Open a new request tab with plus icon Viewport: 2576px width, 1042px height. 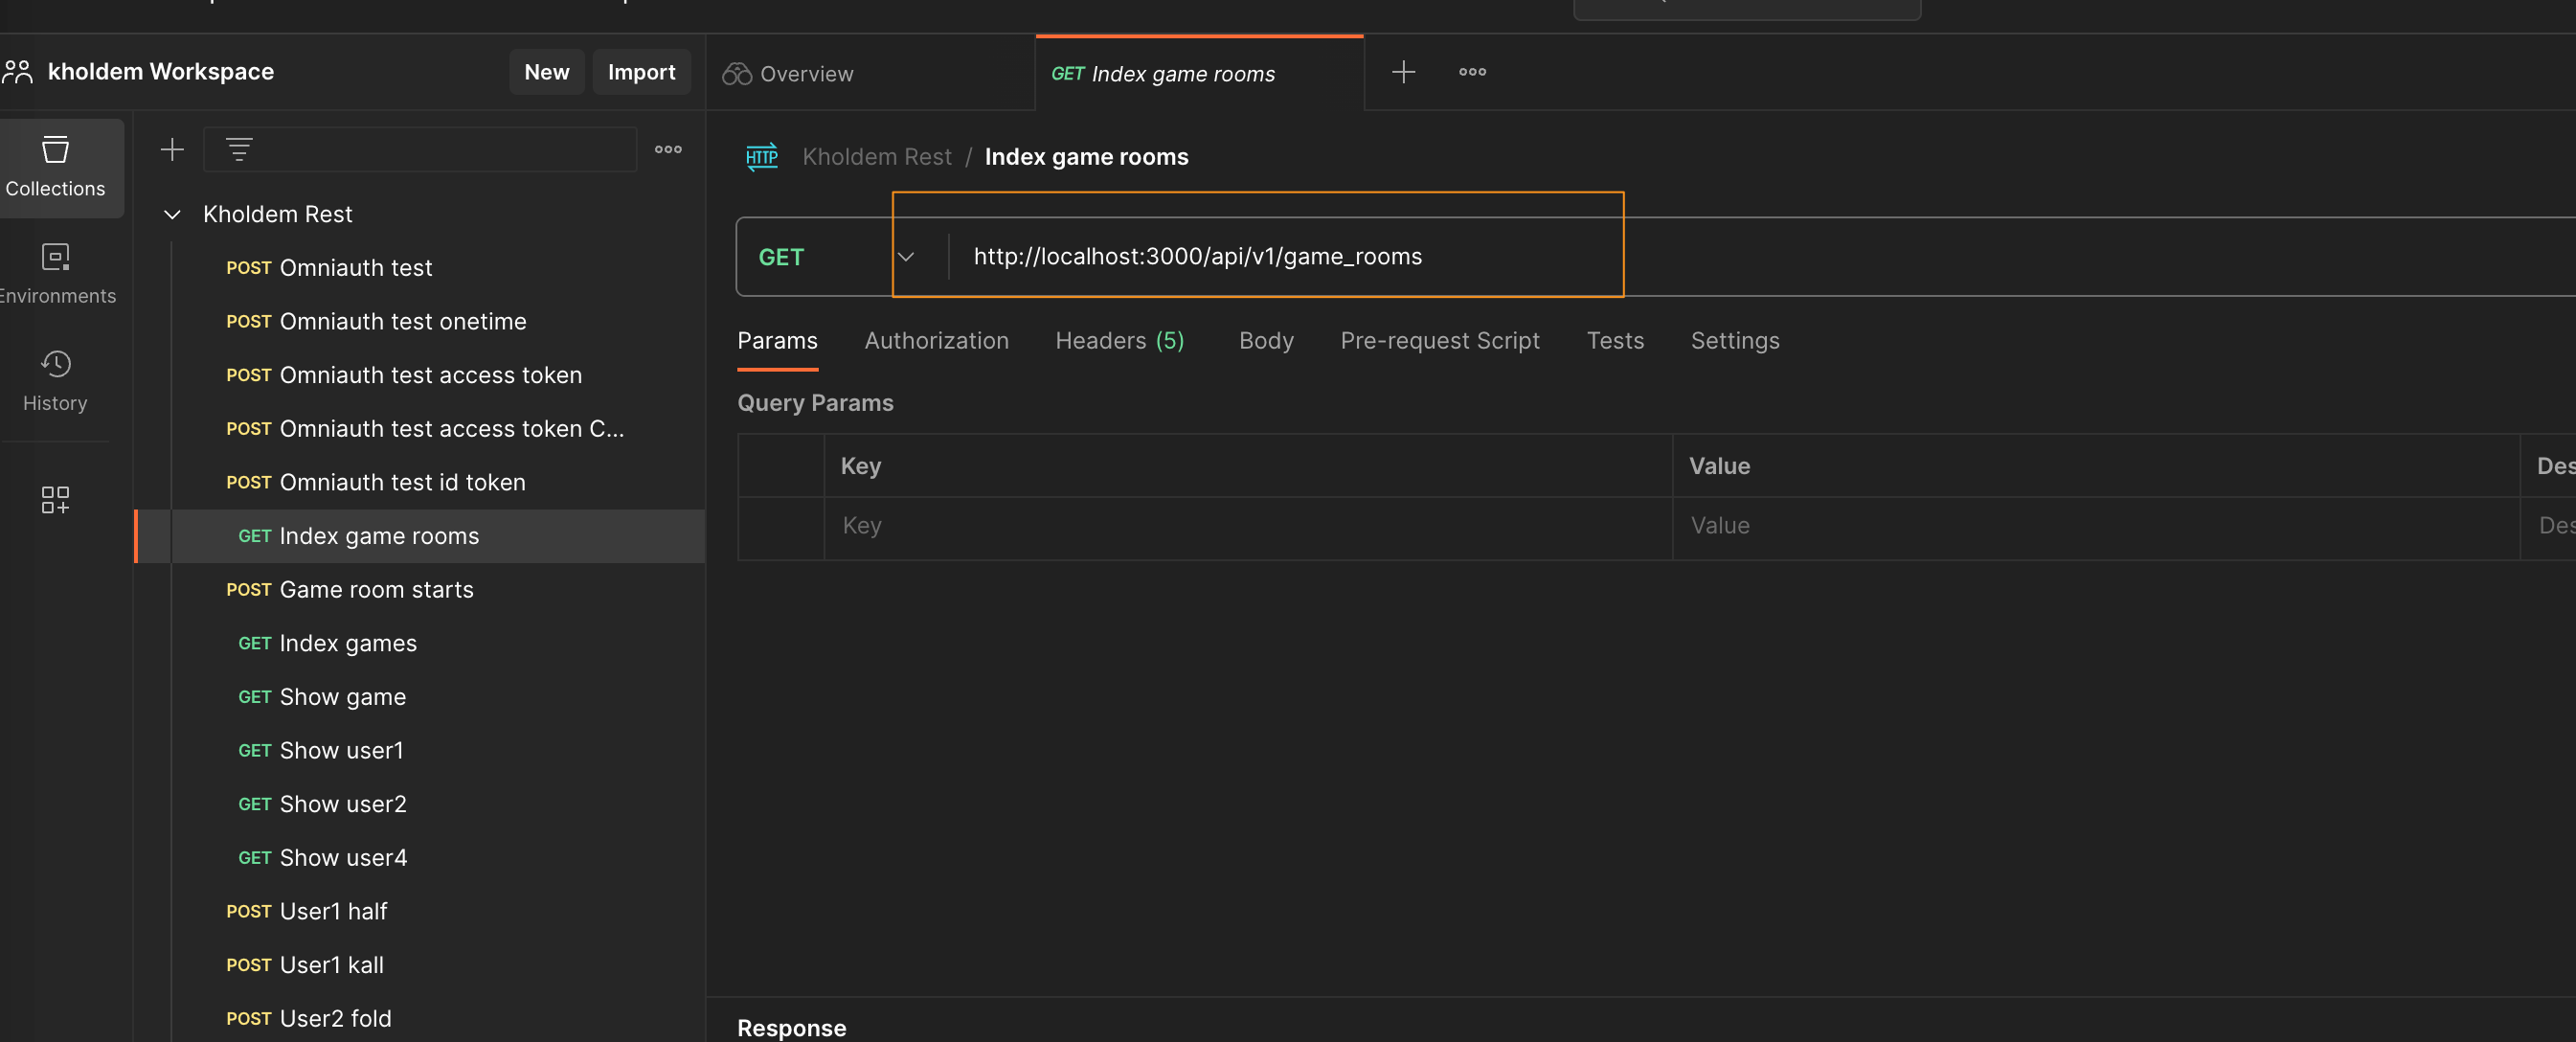click(1403, 72)
